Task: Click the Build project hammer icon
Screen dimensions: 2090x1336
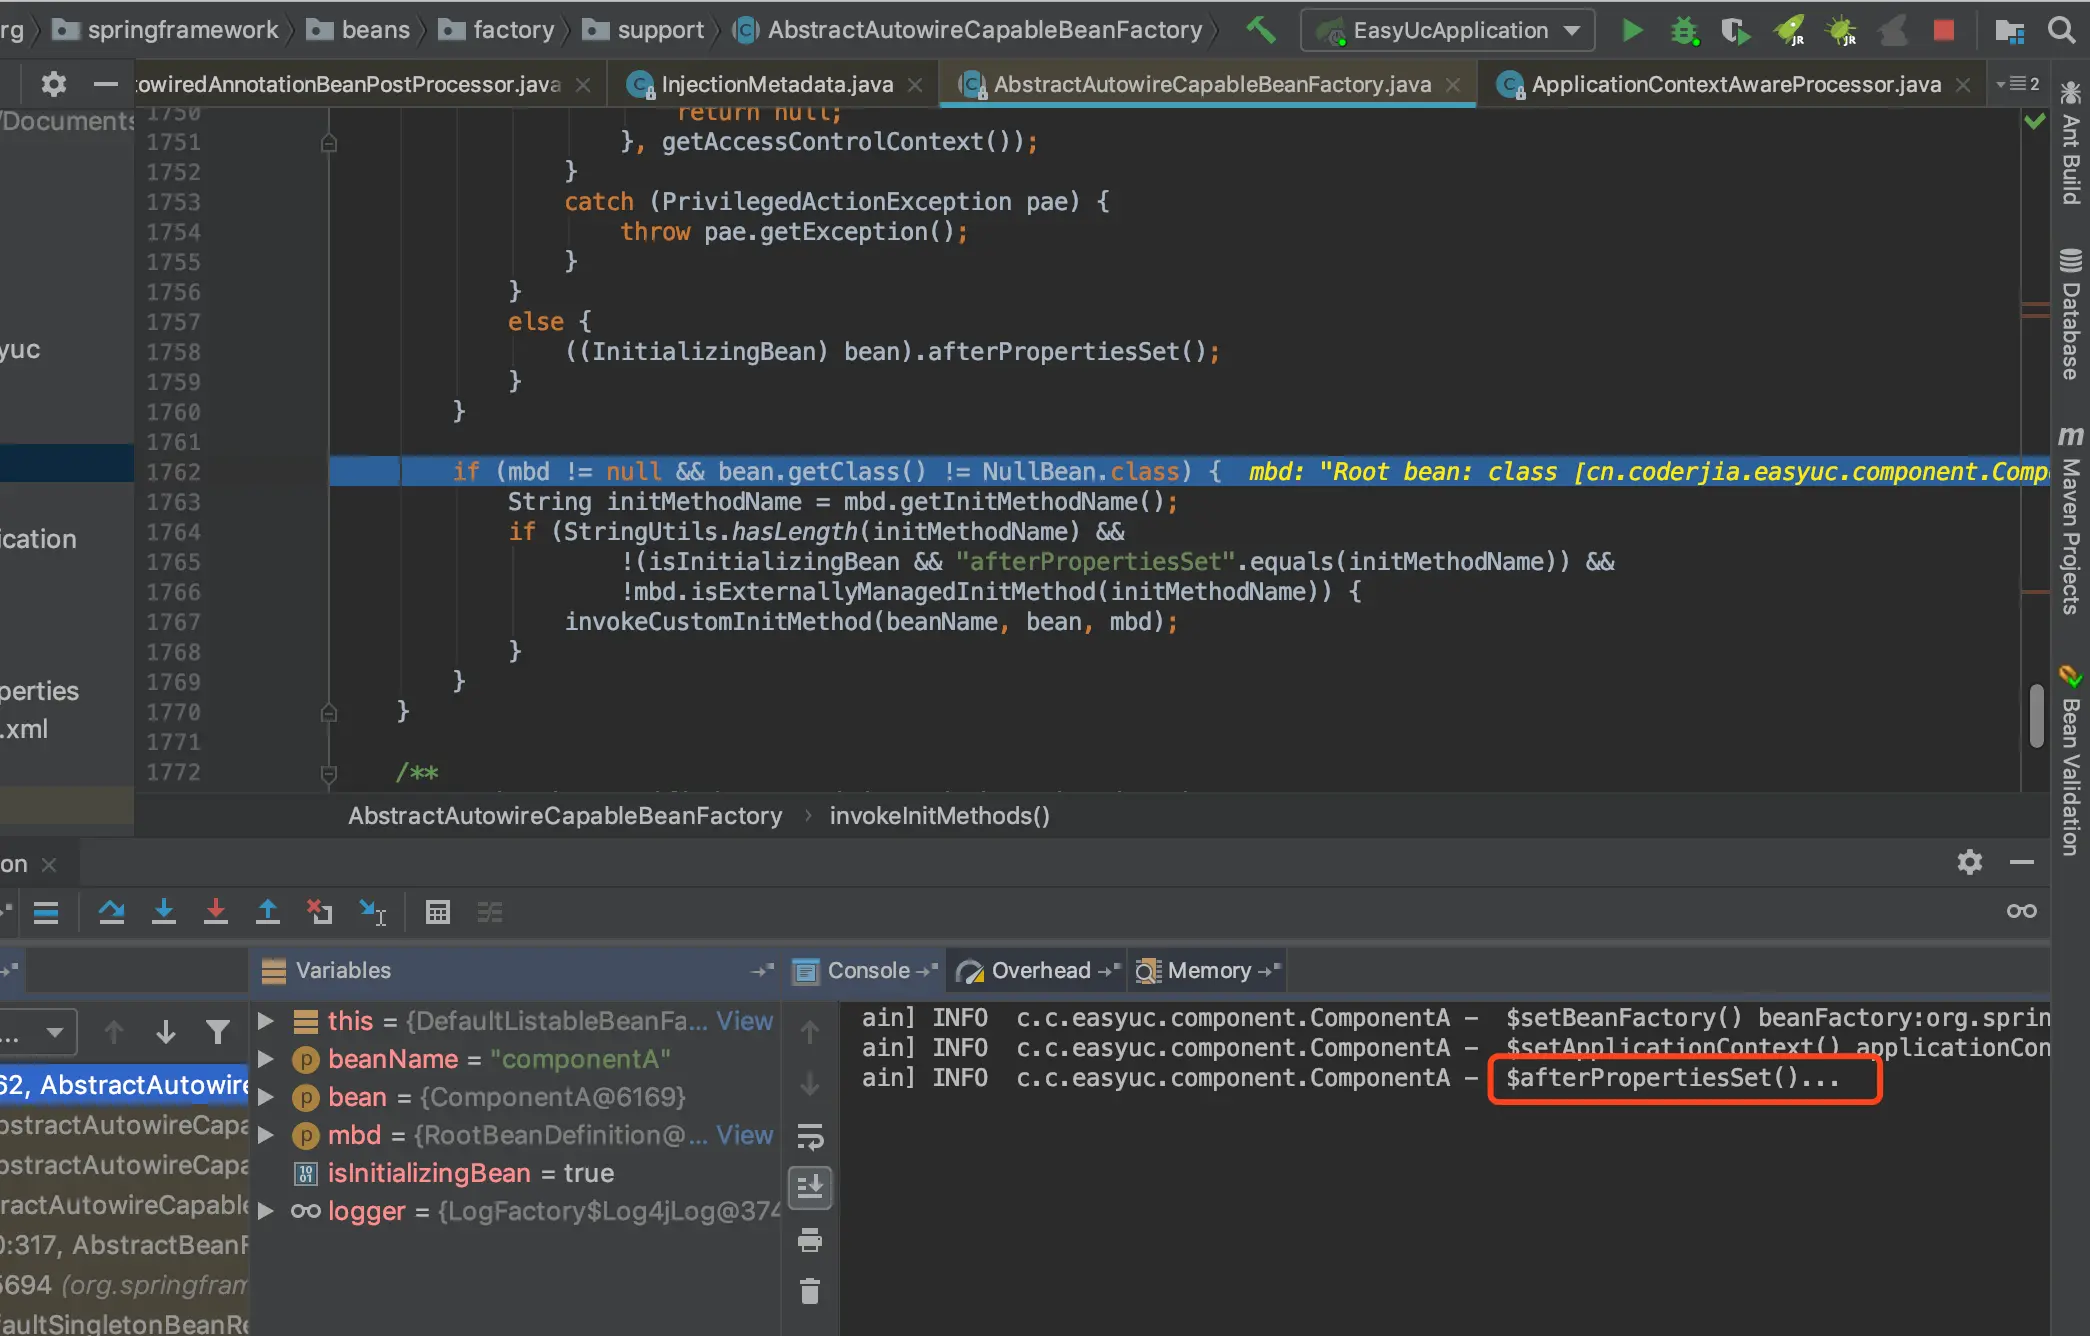Action: click(1260, 30)
